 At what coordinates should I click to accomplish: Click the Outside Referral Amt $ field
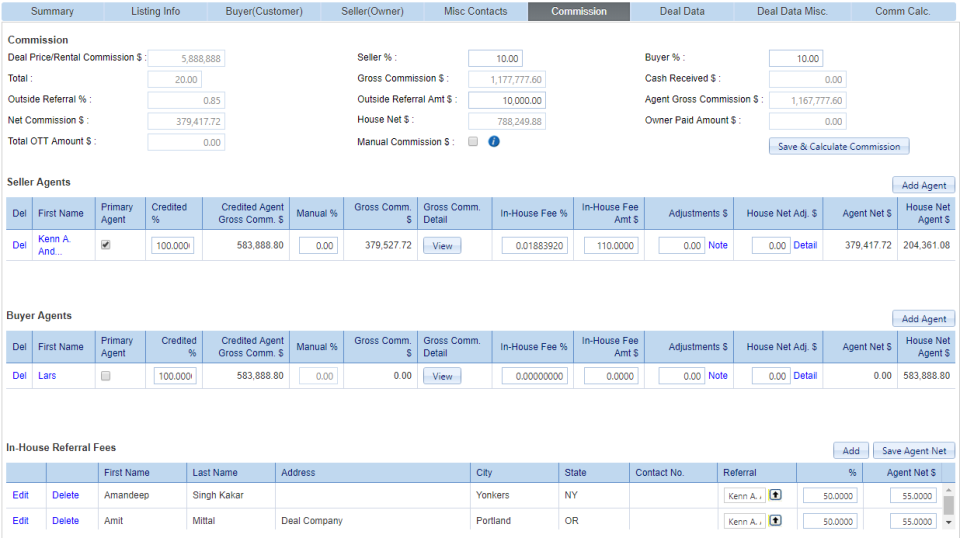tap(507, 100)
